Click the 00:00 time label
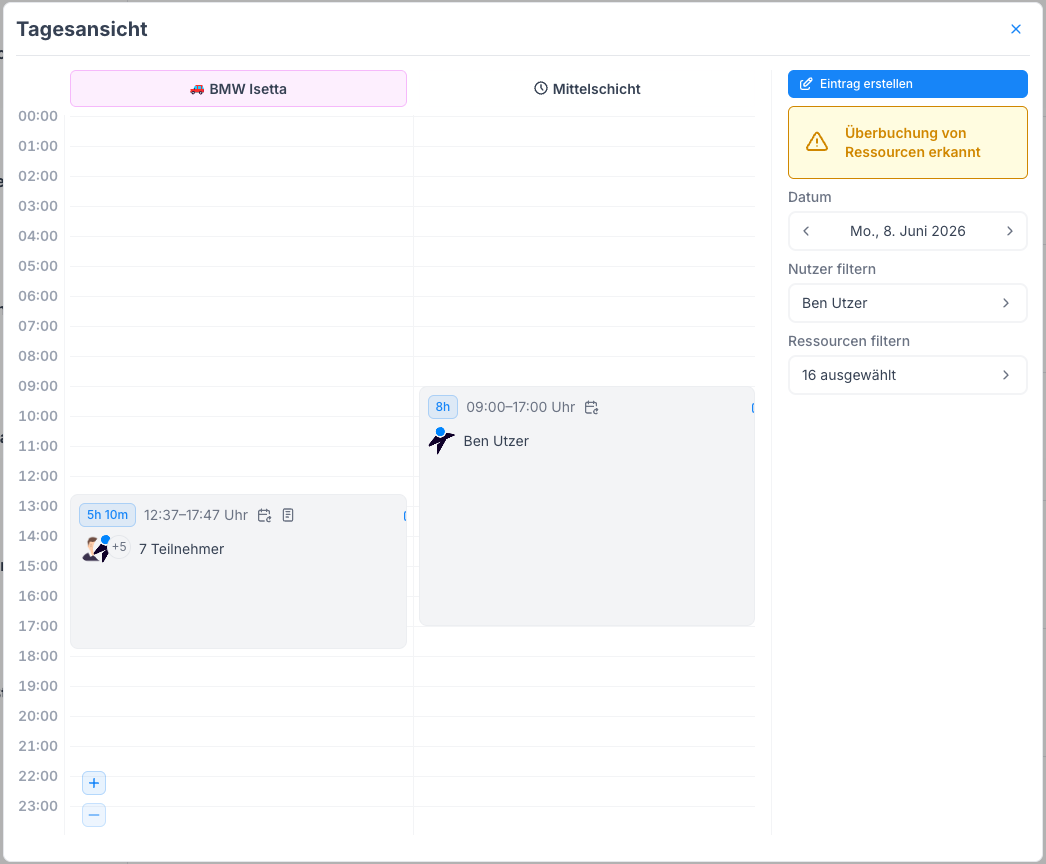This screenshot has height=864, width=1046. [x=38, y=116]
